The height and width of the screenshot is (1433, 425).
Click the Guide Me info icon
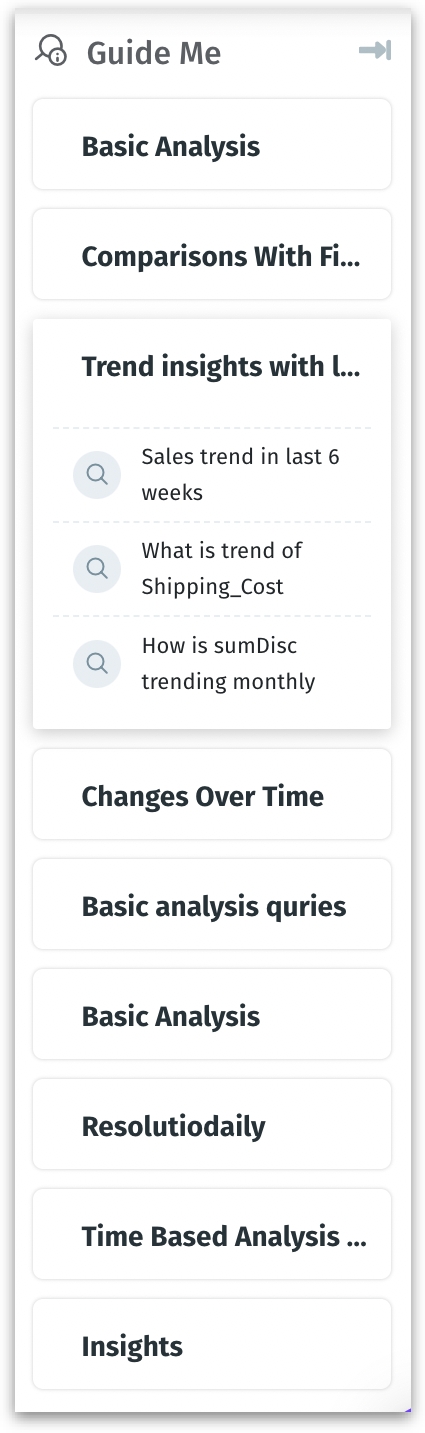pyautogui.click(x=50, y=50)
